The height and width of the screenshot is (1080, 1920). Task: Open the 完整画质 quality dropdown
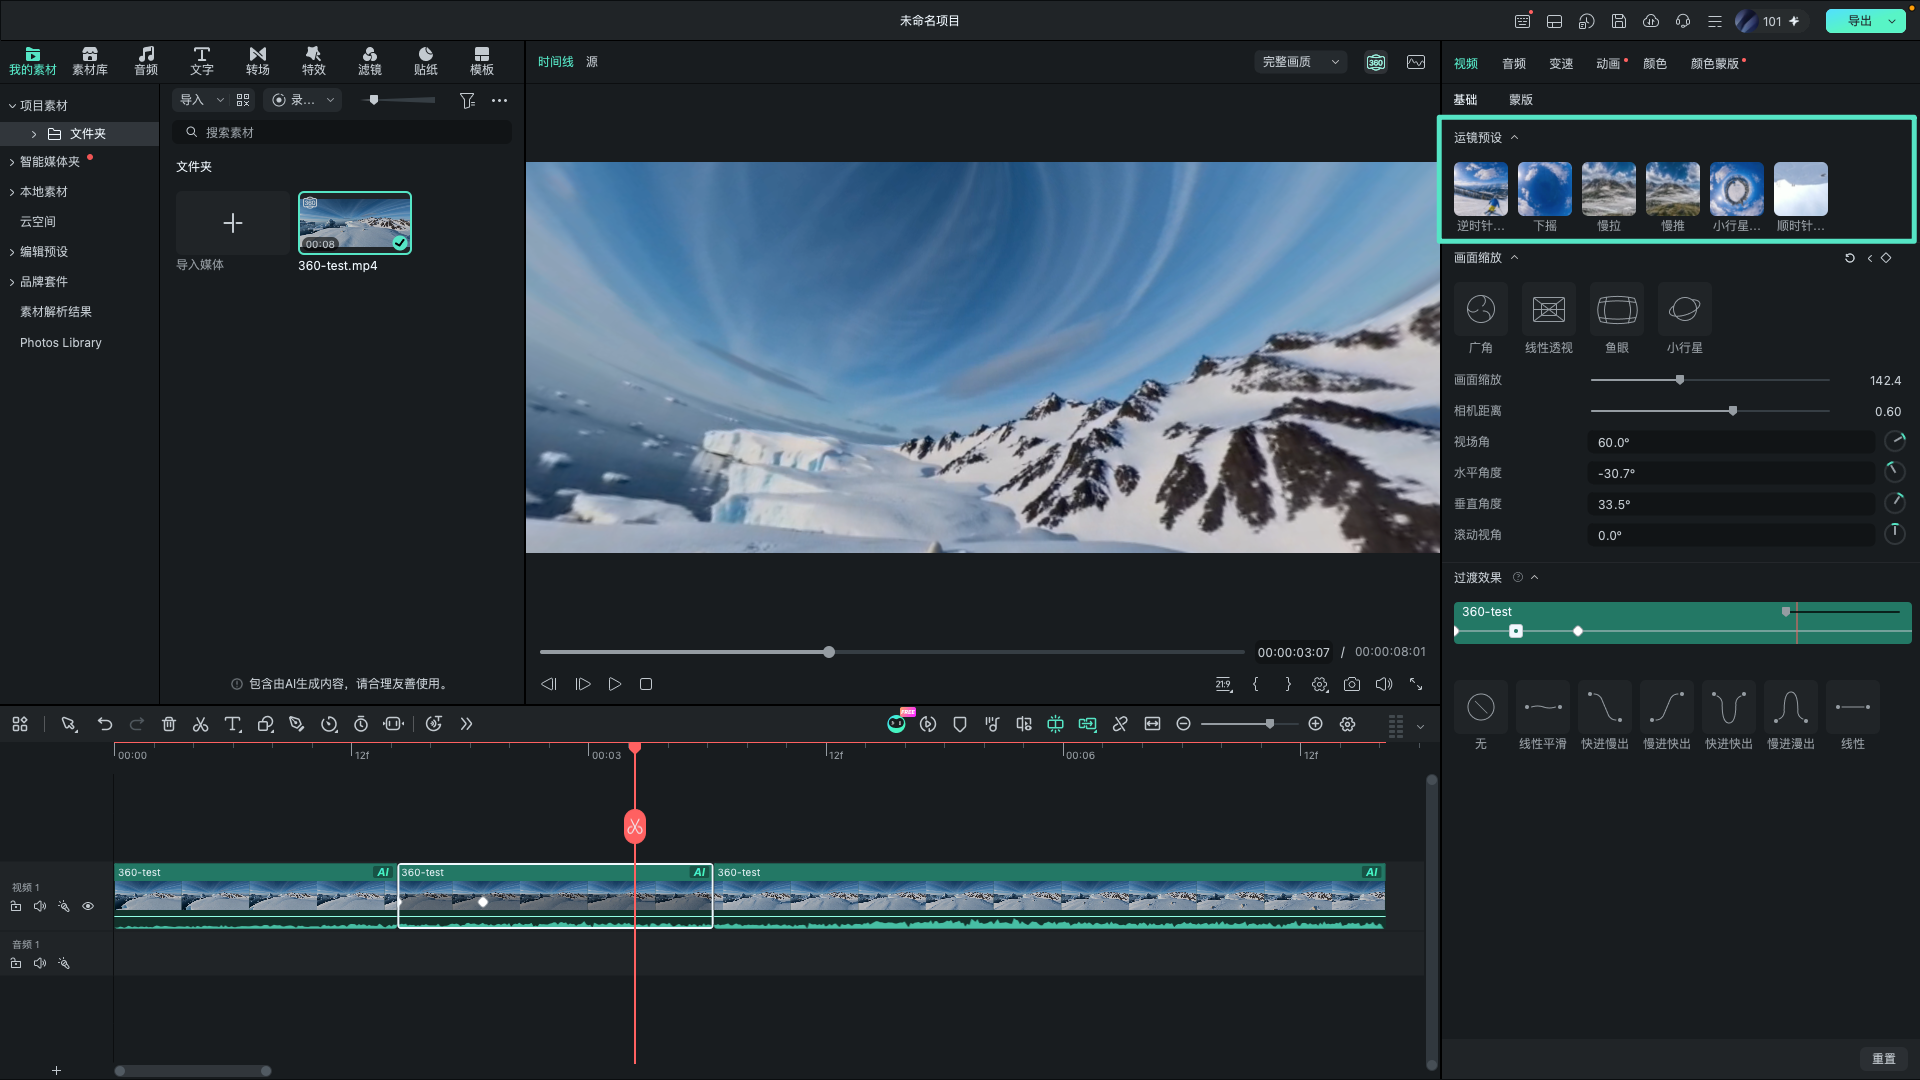[1300, 62]
